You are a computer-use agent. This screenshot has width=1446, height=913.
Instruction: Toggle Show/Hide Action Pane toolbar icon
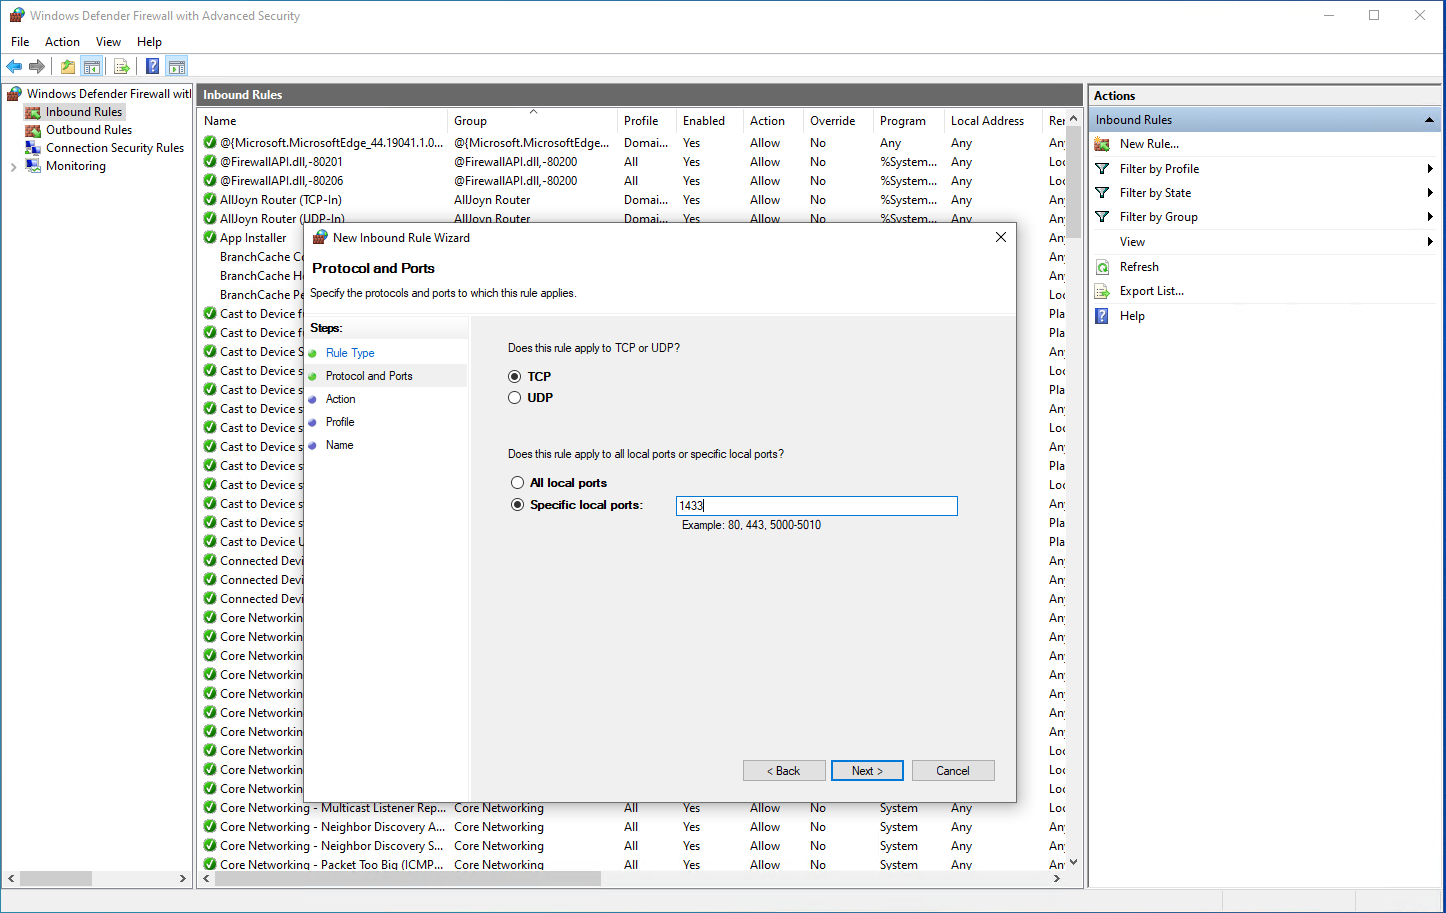point(177,67)
